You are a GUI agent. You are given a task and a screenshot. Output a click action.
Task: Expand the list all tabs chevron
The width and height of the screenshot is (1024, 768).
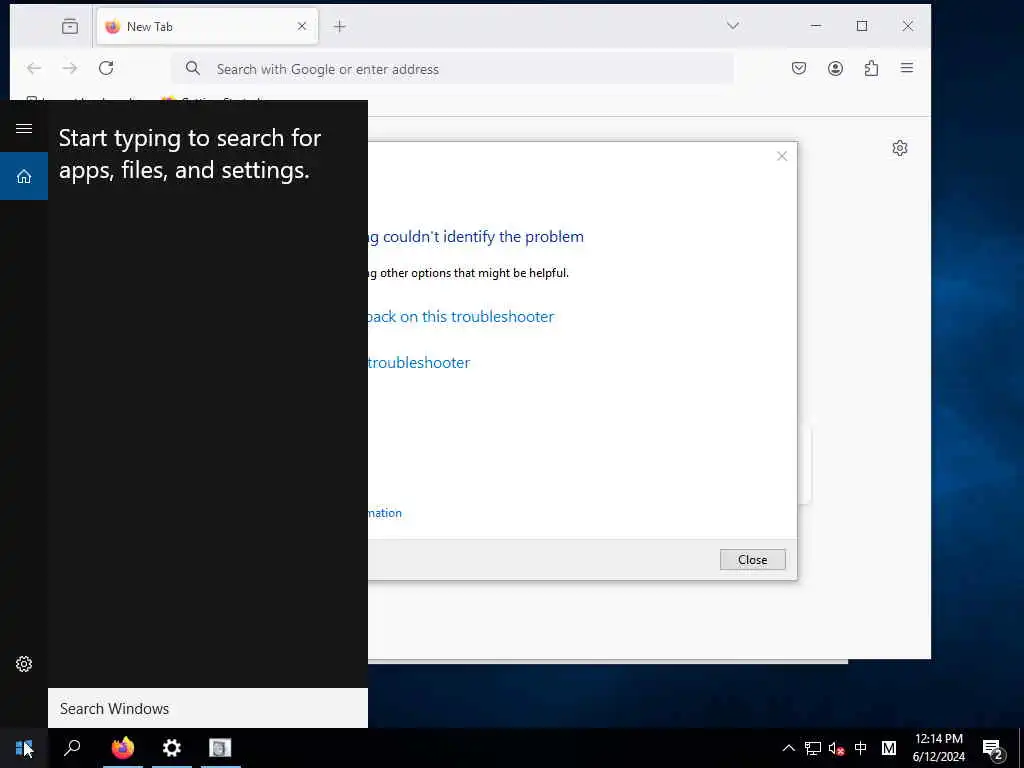coord(733,25)
